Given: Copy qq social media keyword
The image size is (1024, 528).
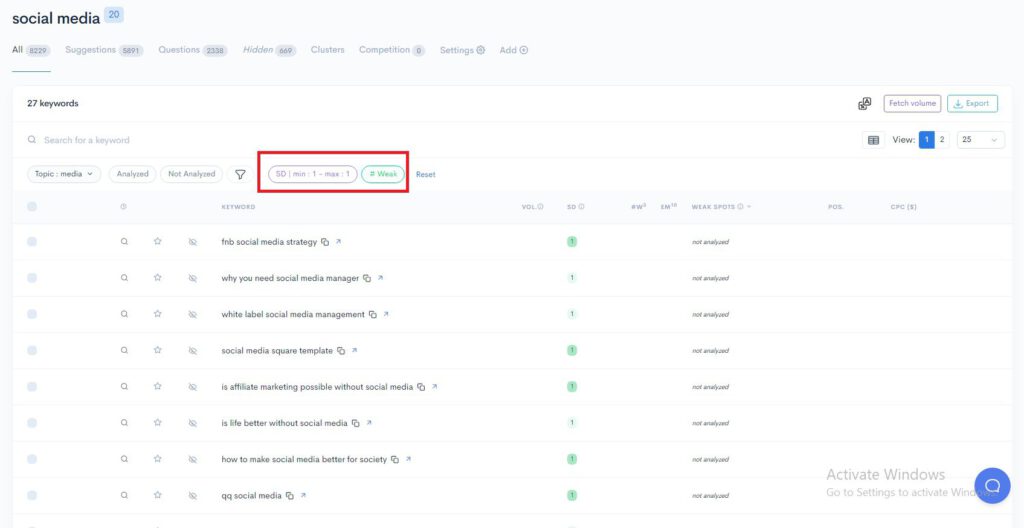Looking at the screenshot, I should coord(289,496).
